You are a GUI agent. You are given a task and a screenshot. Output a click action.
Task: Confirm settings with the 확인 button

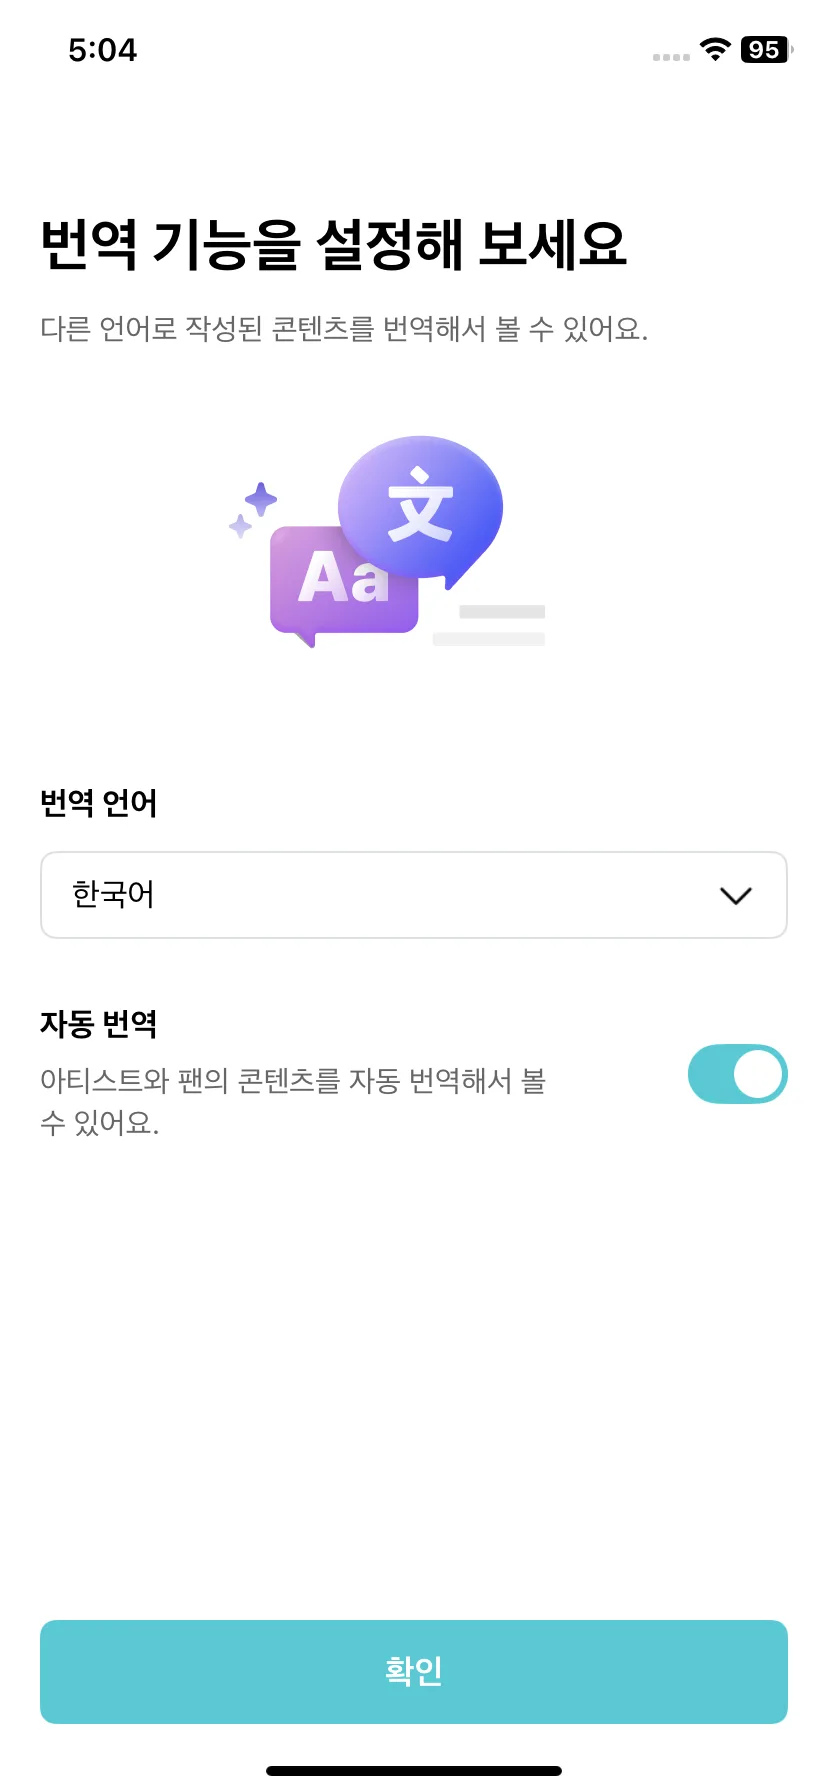pyautogui.click(x=414, y=1672)
